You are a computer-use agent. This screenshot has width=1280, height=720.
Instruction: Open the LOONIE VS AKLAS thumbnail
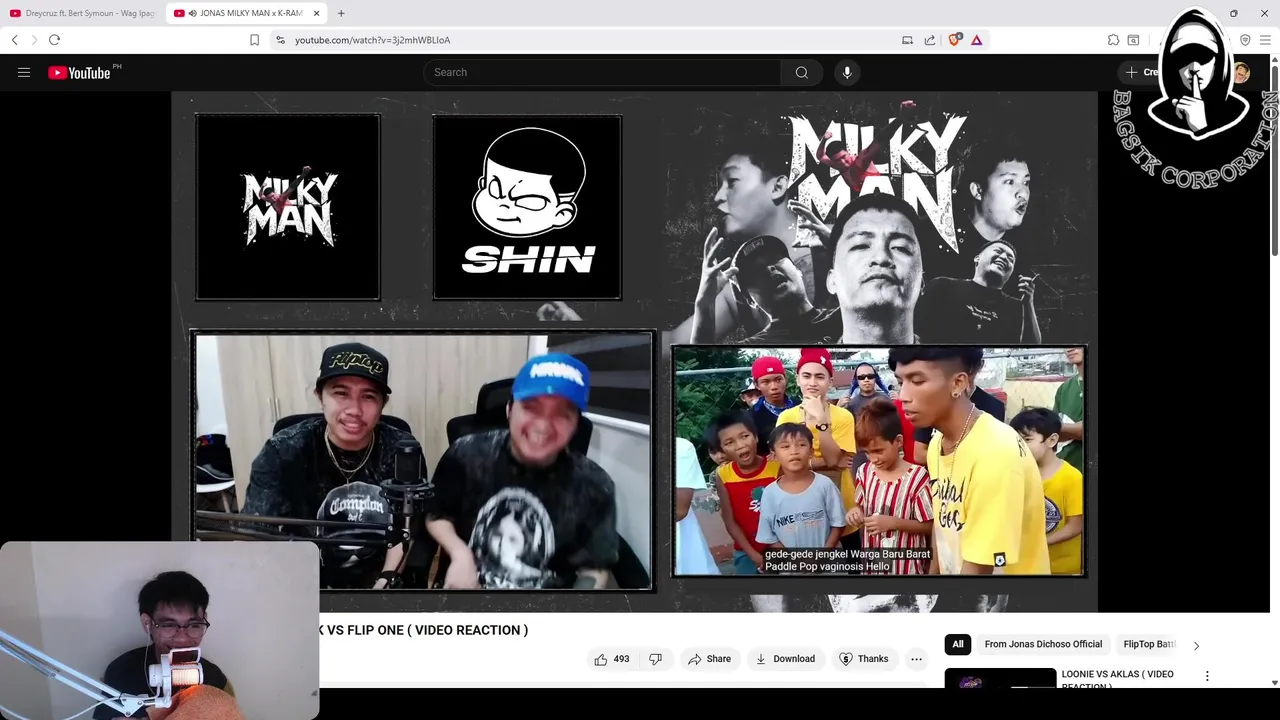pyautogui.click(x=1000, y=678)
